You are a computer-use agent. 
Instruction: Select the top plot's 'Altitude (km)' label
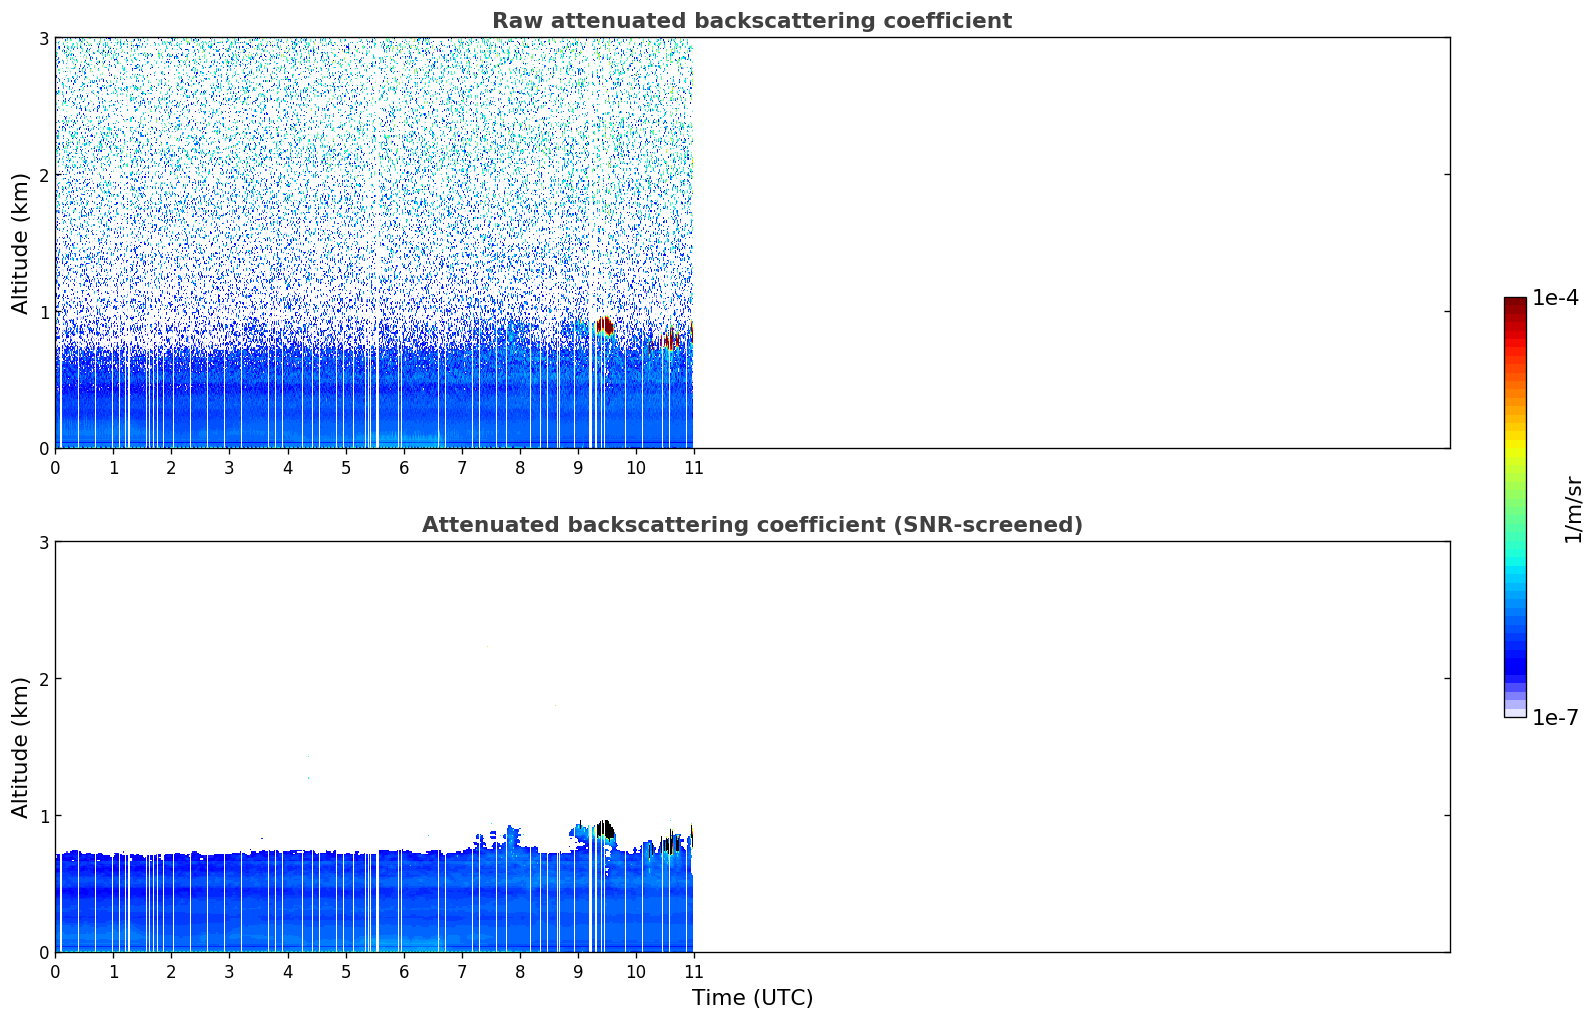tap(21, 243)
